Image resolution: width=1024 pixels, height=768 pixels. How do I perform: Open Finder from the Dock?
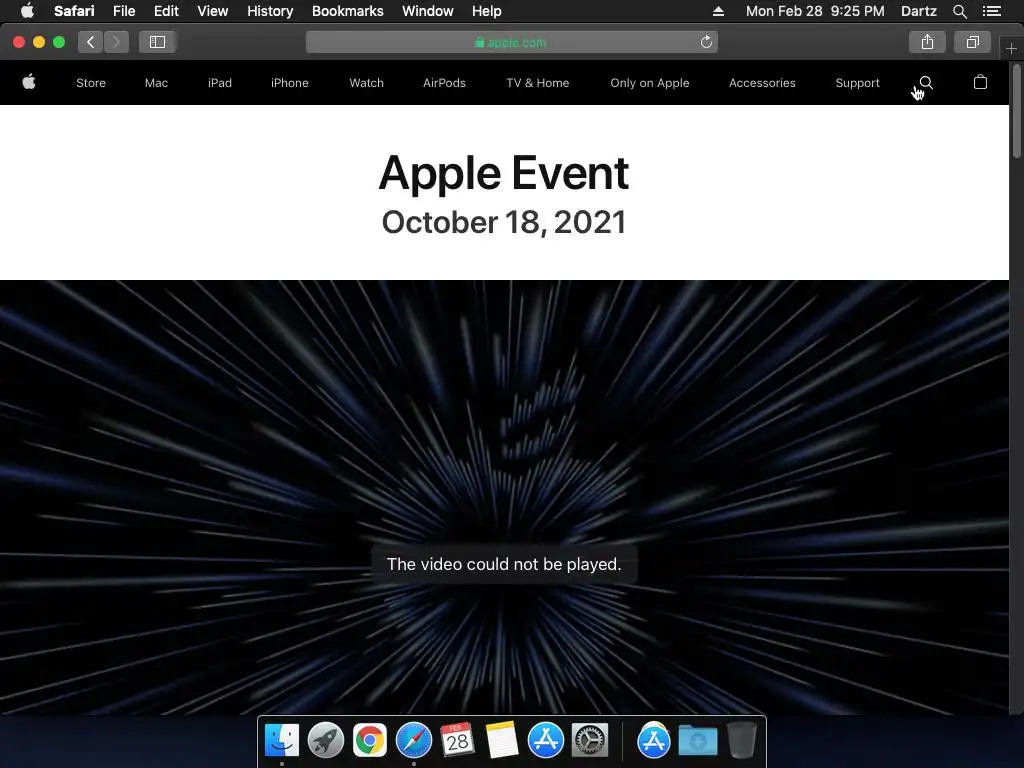282,741
